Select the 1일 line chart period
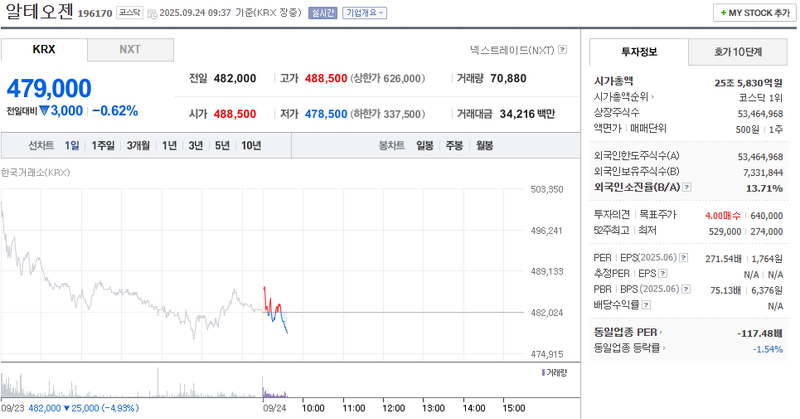Image resolution: width=800 pixels, height=419 pixels. 72,145
